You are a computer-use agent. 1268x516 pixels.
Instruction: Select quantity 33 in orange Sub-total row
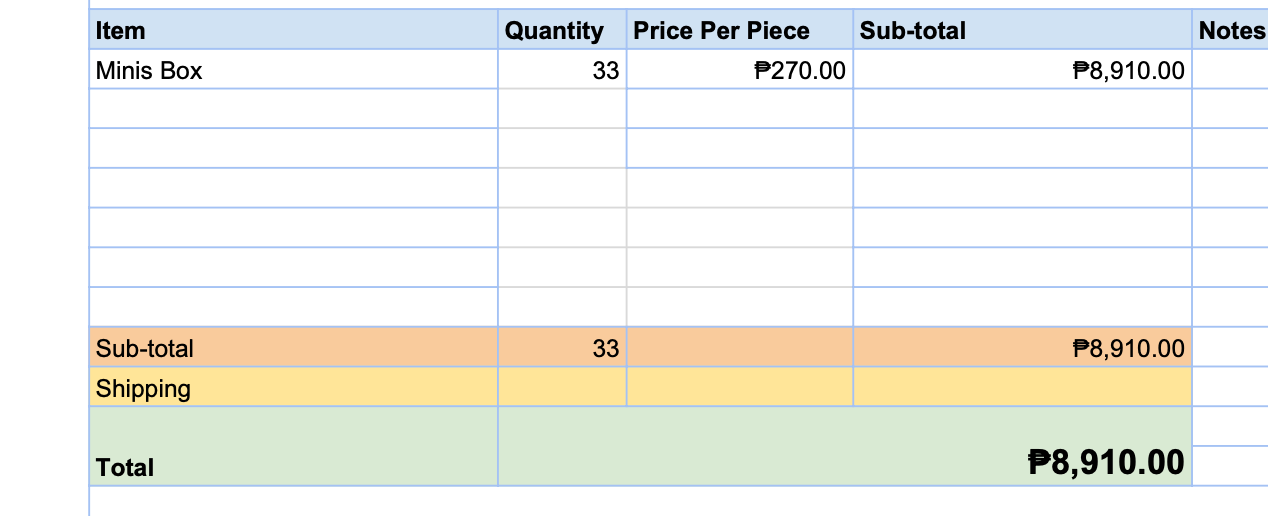[561, 348]
